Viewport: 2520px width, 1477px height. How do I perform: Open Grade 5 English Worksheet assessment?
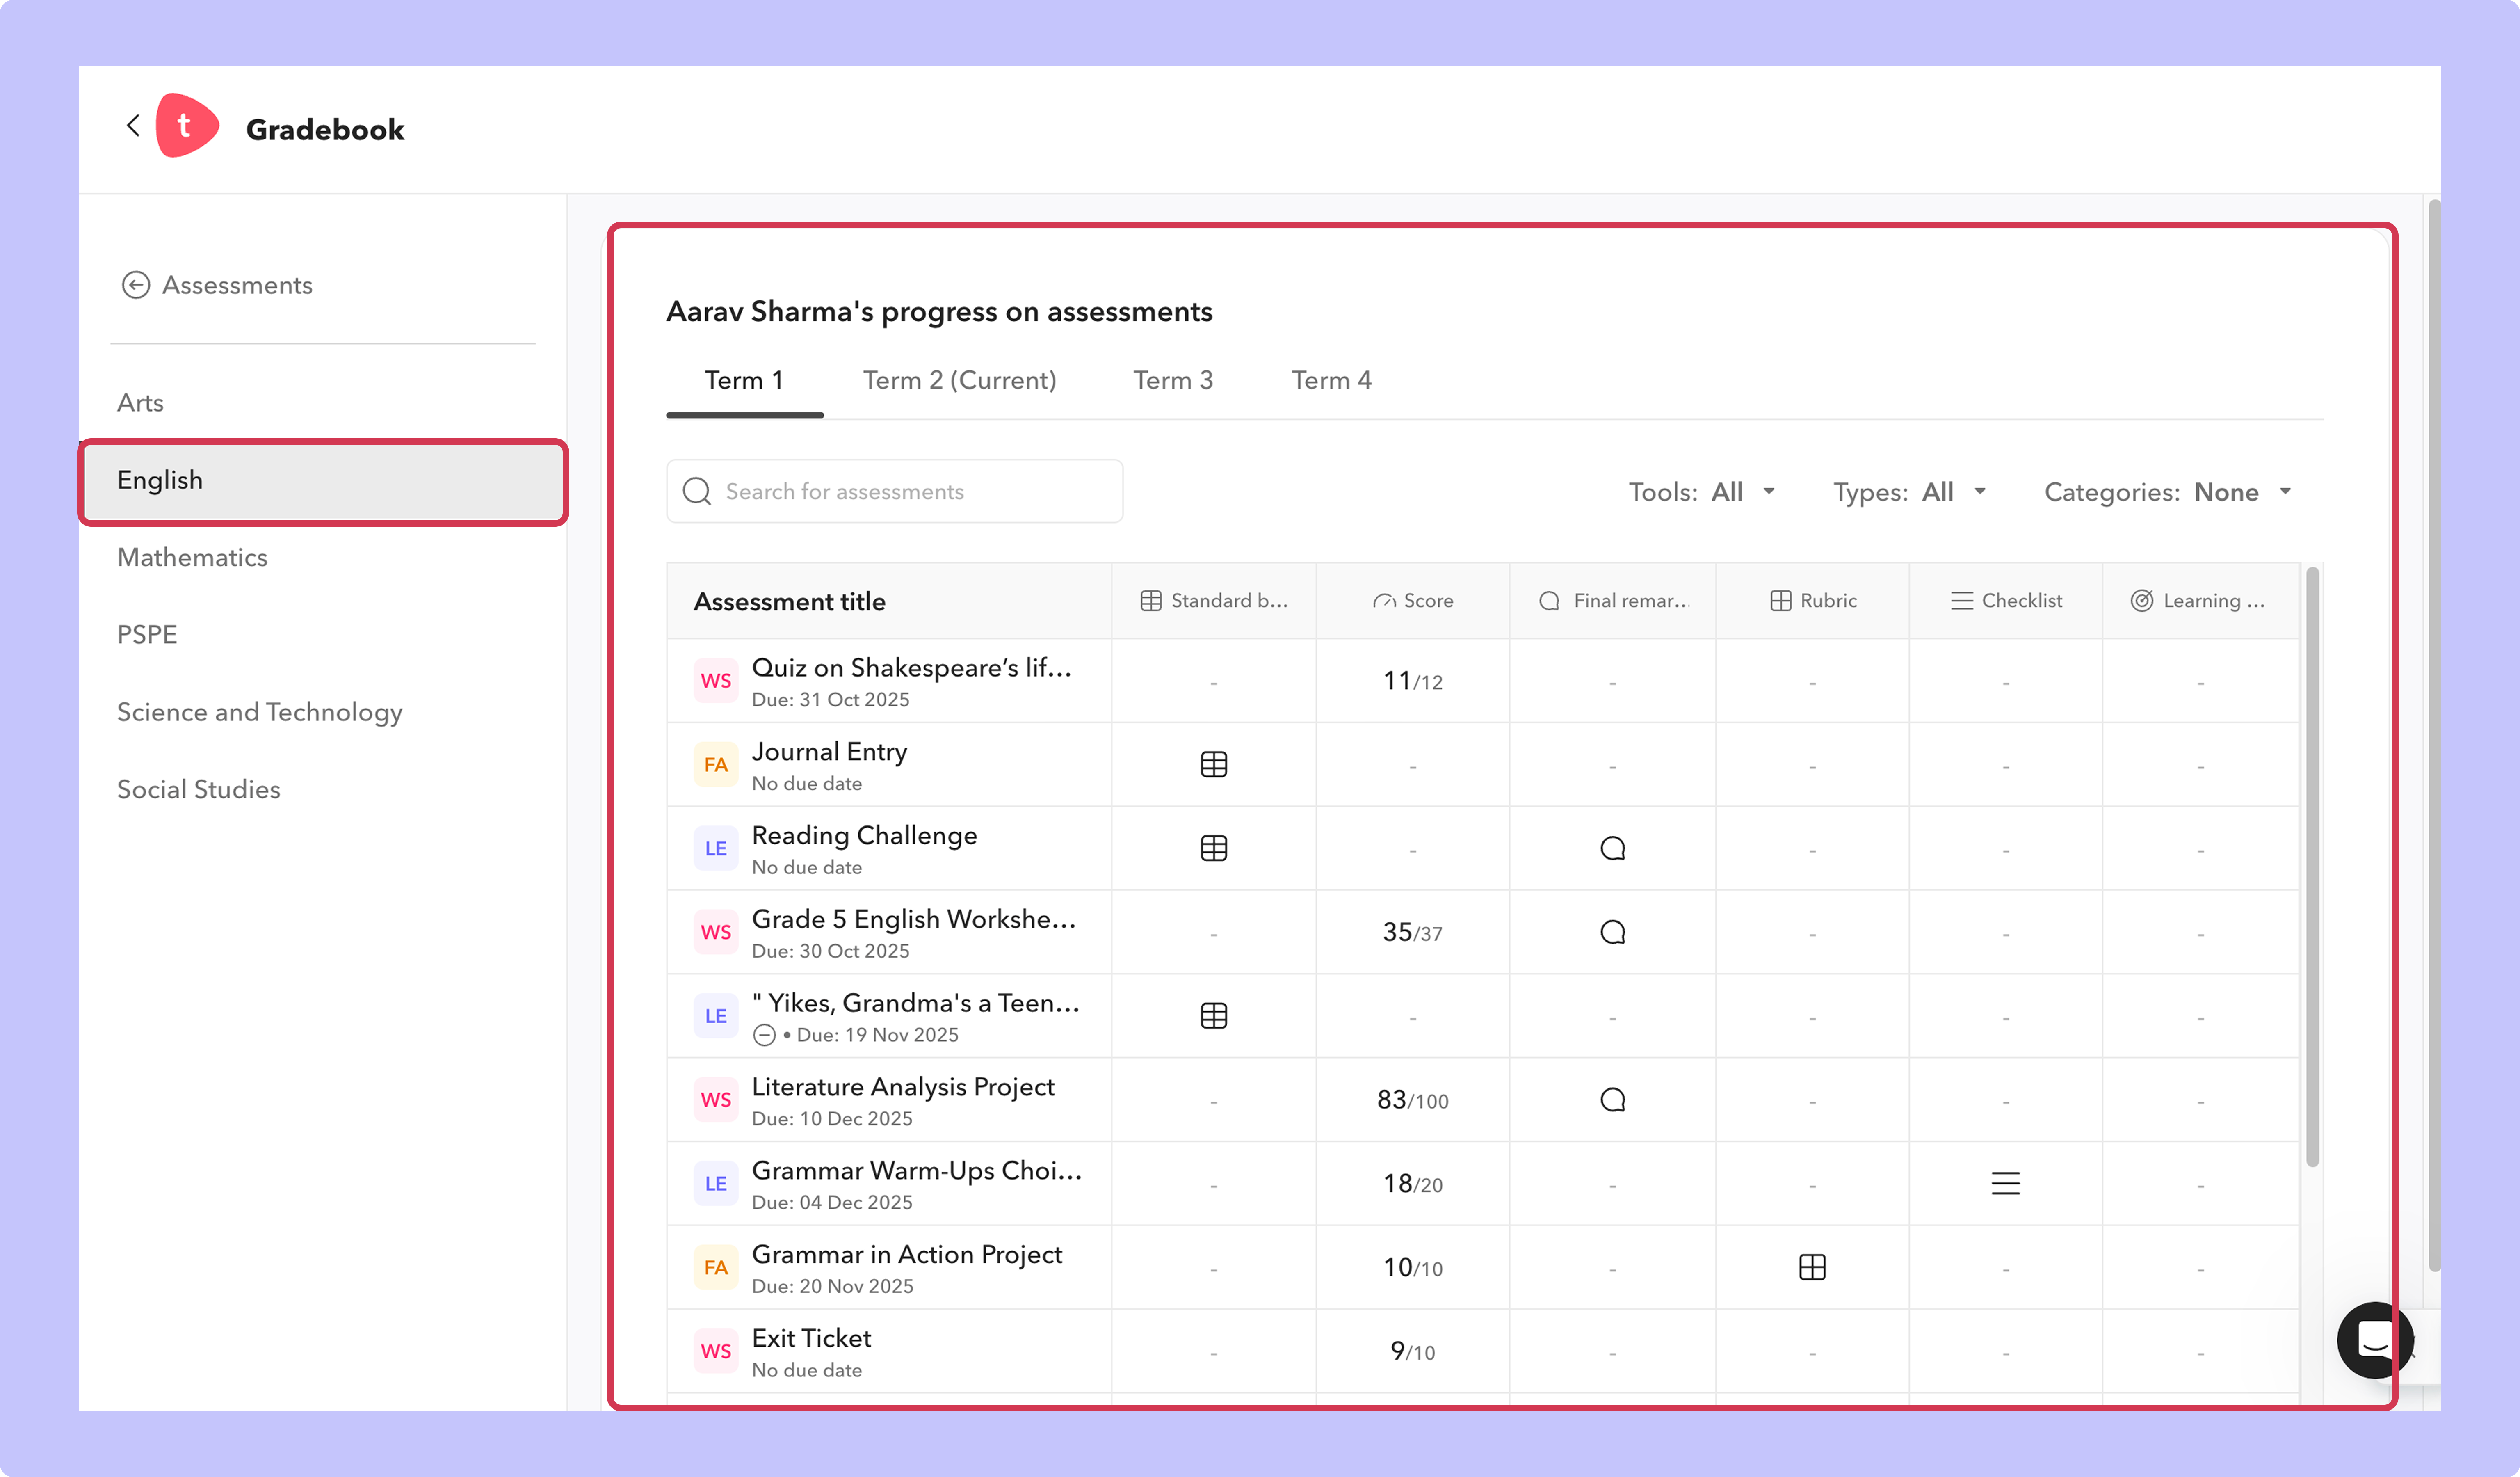pyautogui.click(x=914, y=920)
